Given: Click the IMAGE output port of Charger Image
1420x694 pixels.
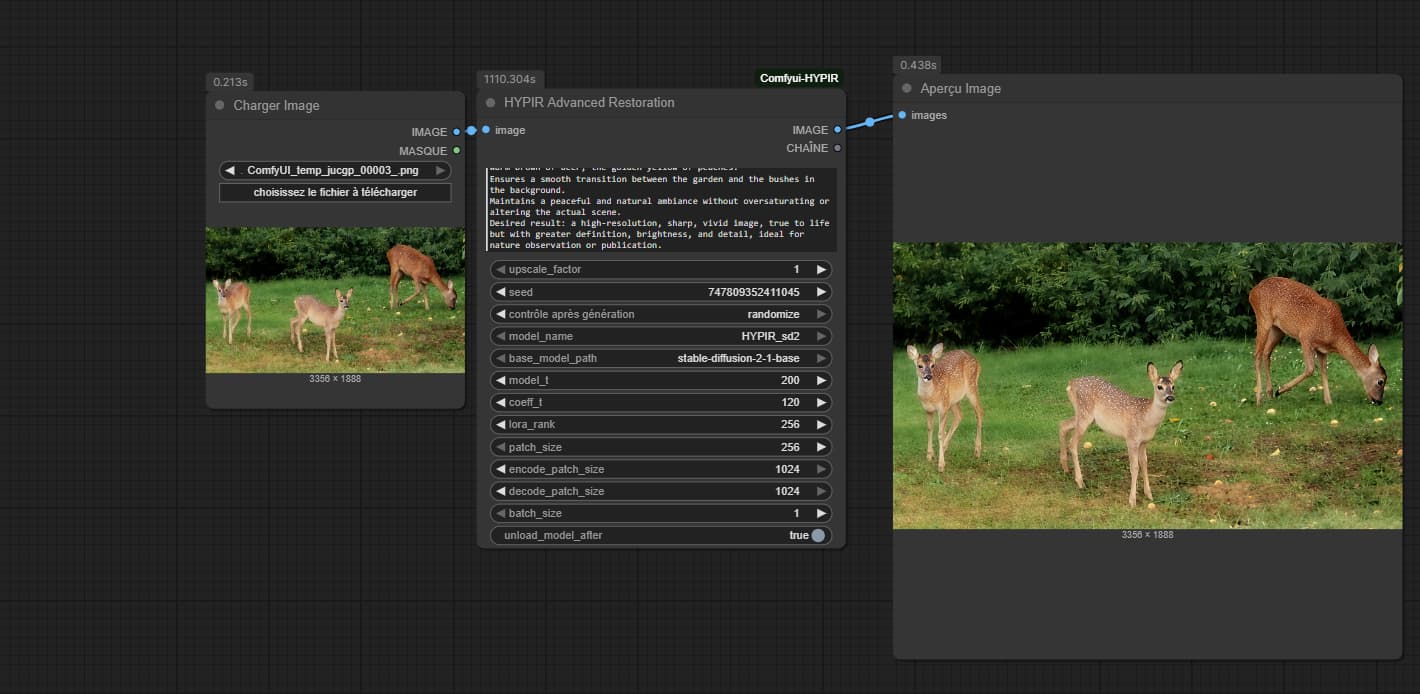Looking at the screenshot, I should [456, 132].
